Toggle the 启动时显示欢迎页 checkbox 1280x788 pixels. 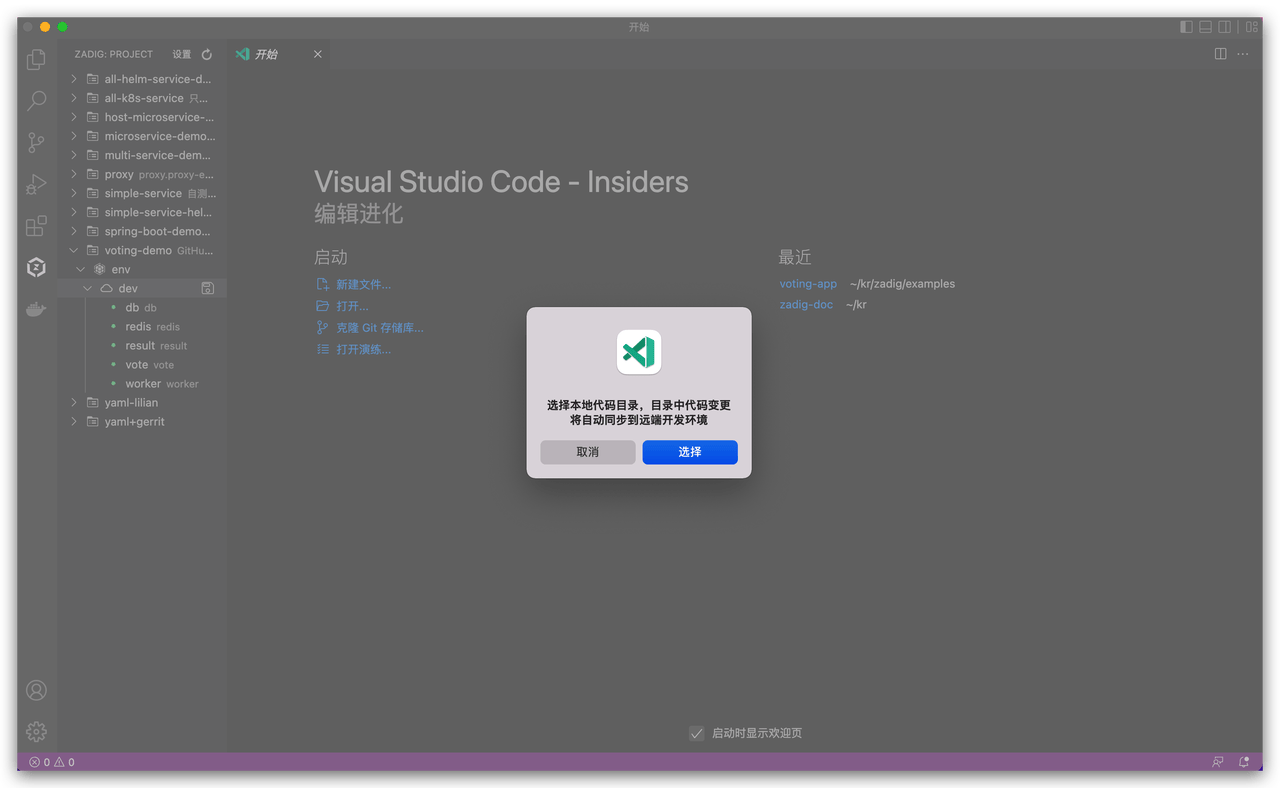[696, 733]
